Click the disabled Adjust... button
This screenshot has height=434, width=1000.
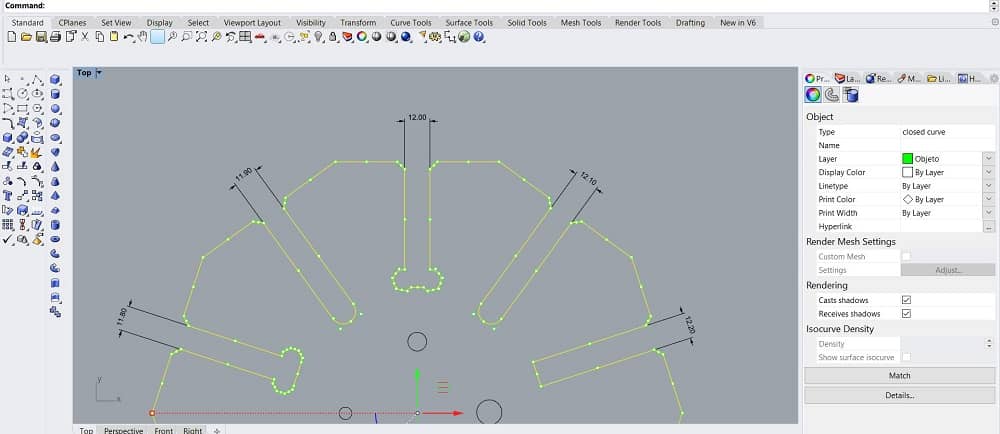(x=947, y=270)
